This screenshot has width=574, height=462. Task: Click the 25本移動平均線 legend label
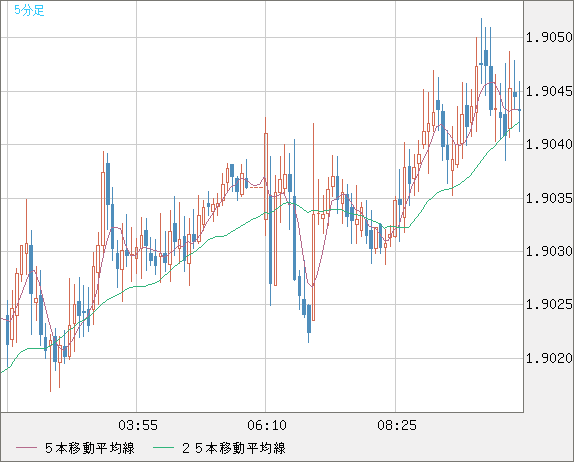234,448
